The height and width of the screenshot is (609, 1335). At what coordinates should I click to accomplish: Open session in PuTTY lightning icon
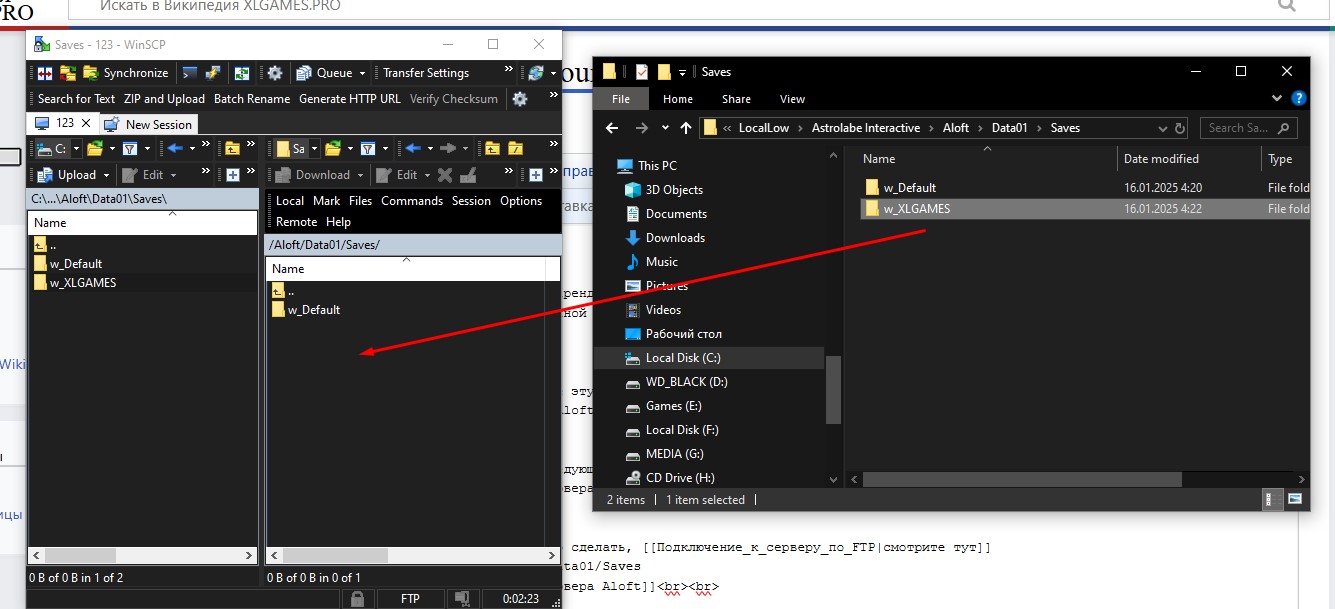tap(212, 73)
